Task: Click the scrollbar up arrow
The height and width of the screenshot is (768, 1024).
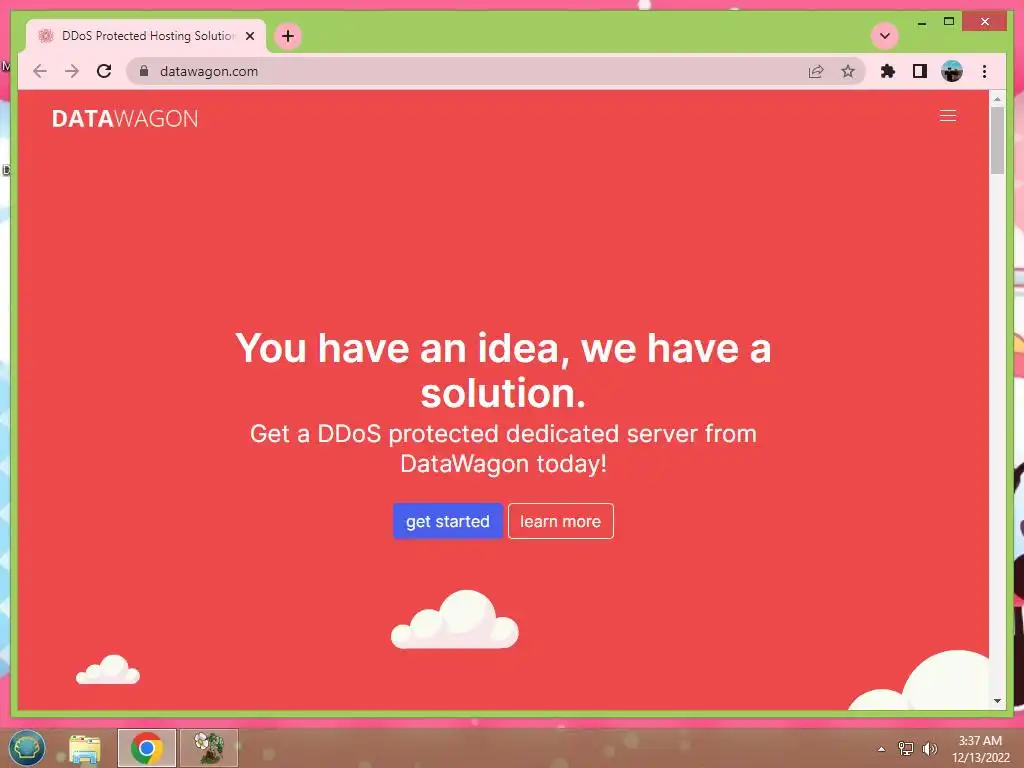Action: tap(997, 99)
